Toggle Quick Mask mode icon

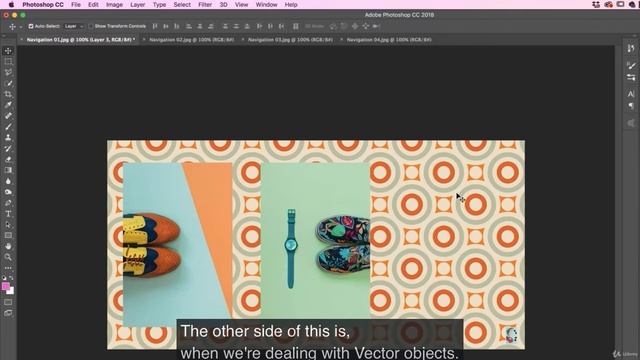pos(8,302)
